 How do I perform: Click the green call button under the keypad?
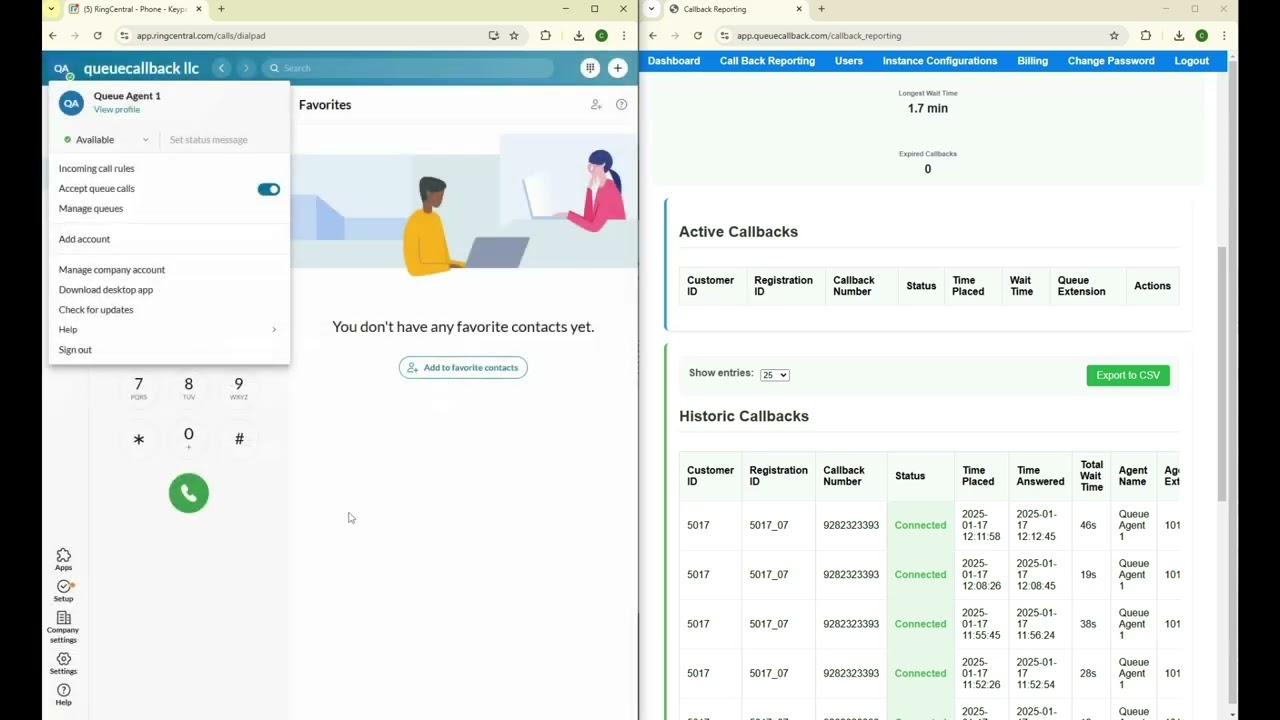pyautogui.click(x=189, y=493)
